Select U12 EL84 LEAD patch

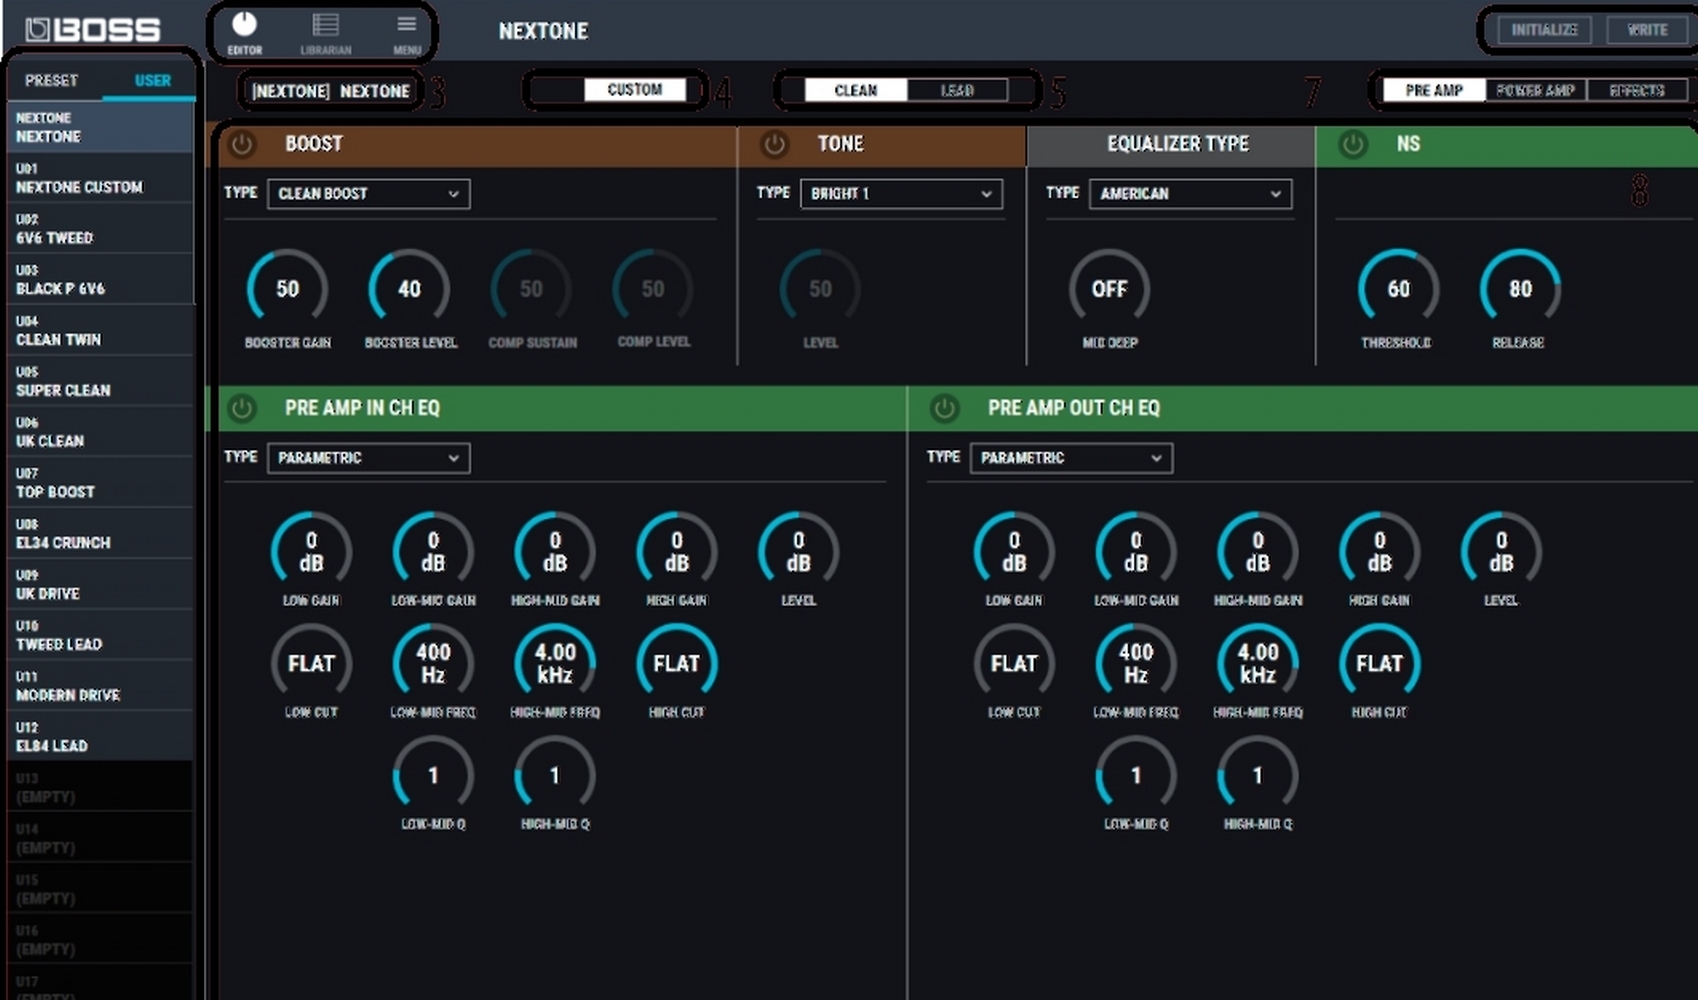pyautogui.click(x=100, y=737)
